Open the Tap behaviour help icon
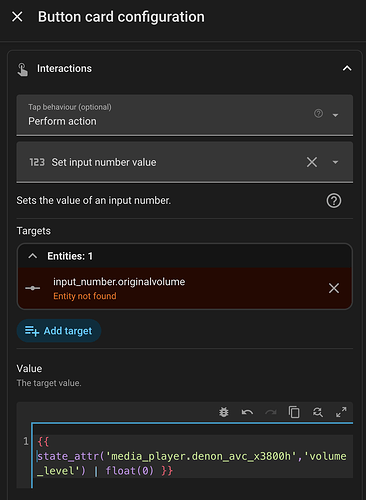This screenshot has height=500, width=366. tap(318, 113)
